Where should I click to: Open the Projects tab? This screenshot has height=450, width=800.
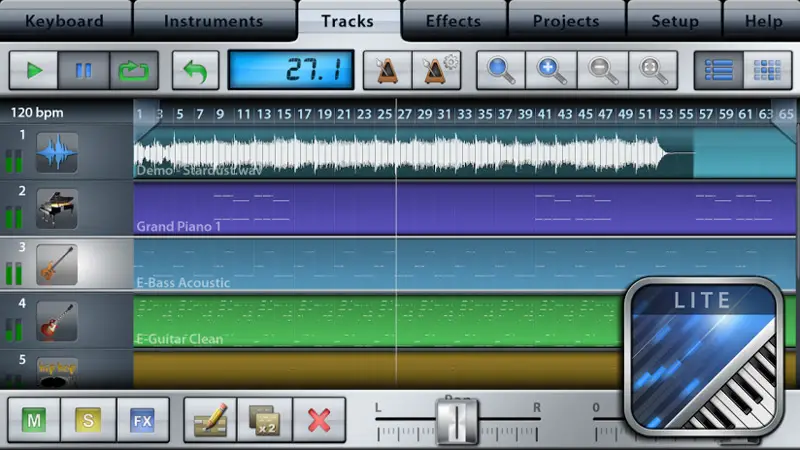coord(566,21)
